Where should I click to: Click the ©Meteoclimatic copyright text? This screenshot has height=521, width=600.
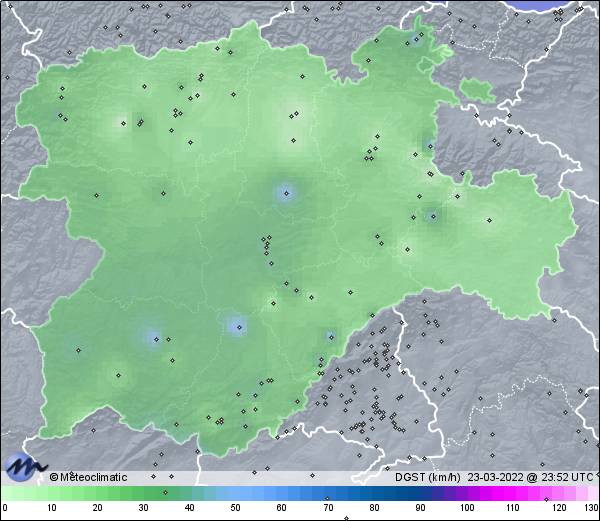[x=88, y=477]
